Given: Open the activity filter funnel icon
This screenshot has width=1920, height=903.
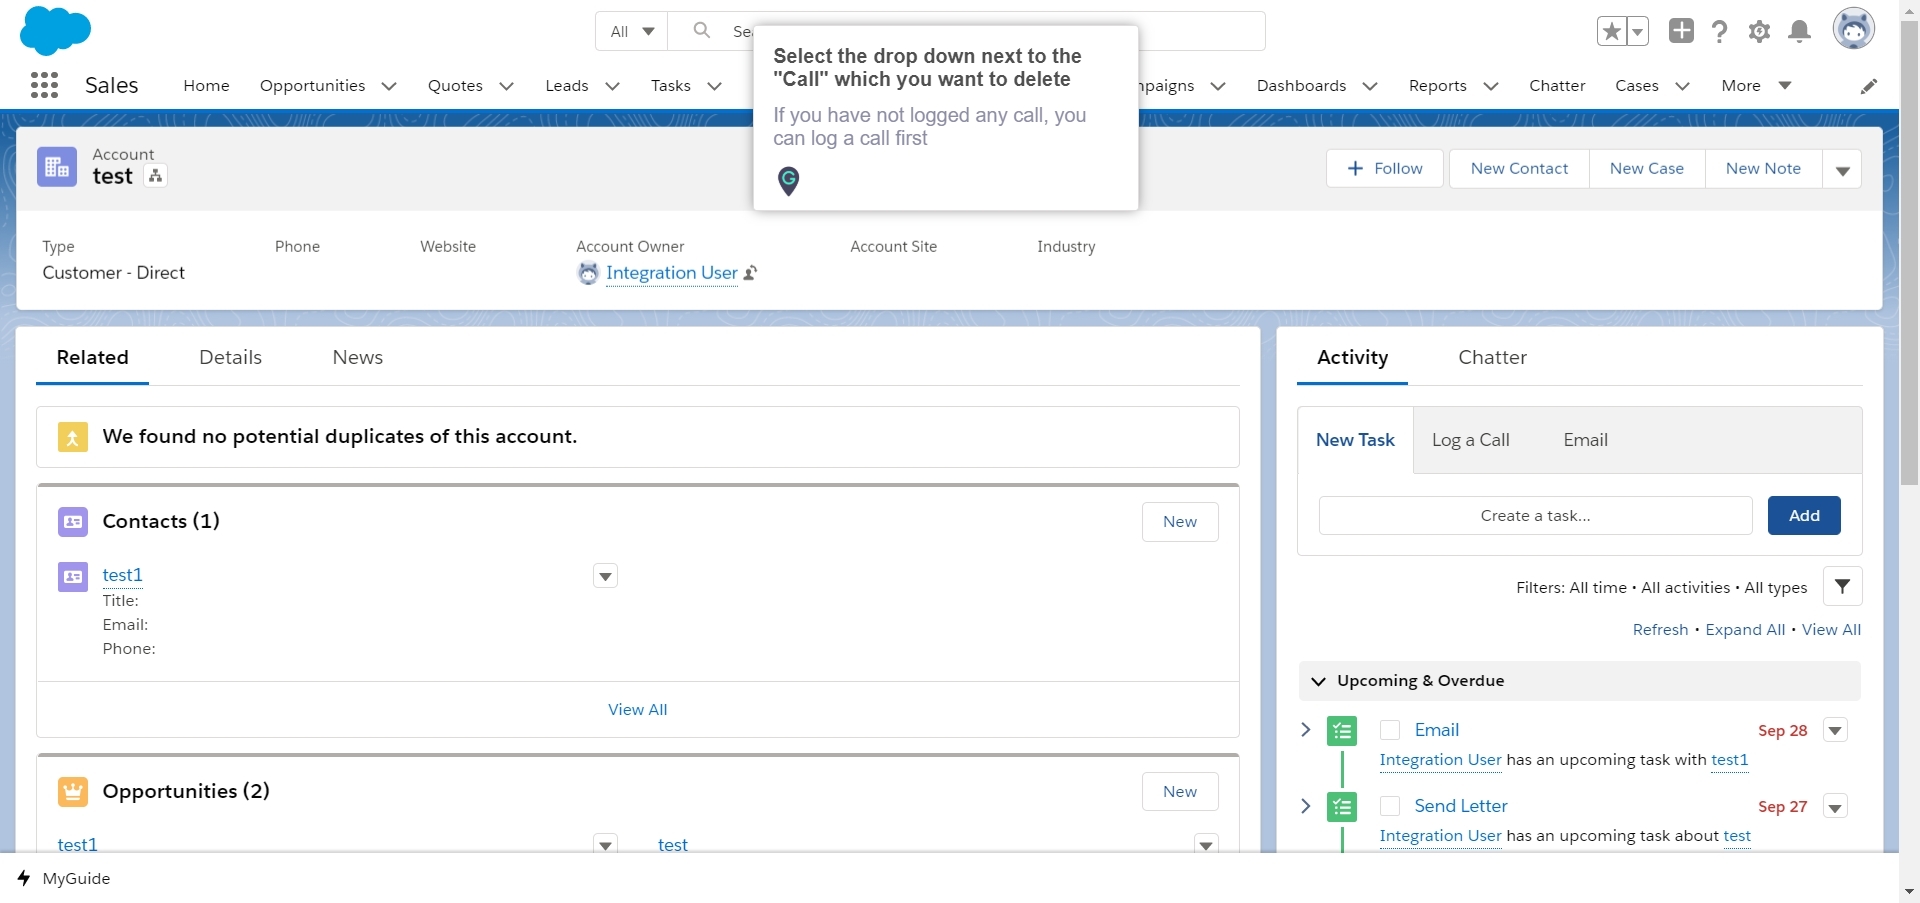Looking at the screenshot, I should tap(1842, 587).
